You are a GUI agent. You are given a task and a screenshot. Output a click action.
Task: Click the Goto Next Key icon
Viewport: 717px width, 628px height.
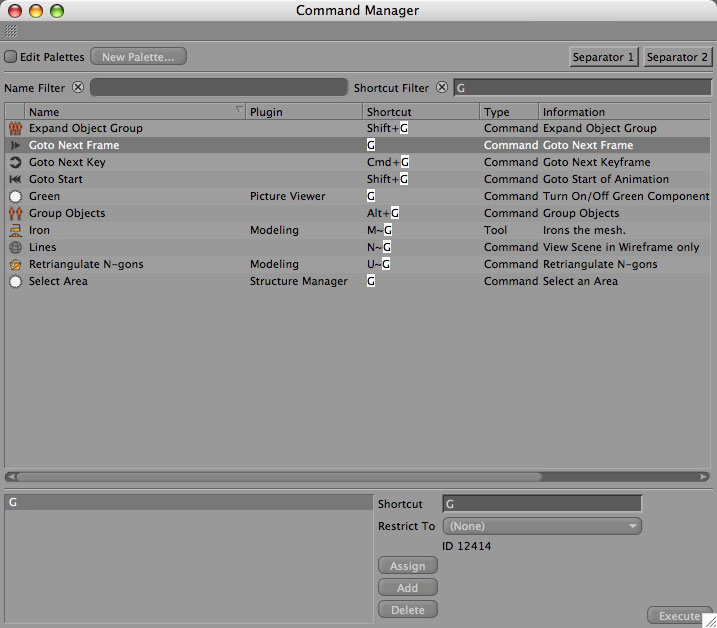click(15, 163)
